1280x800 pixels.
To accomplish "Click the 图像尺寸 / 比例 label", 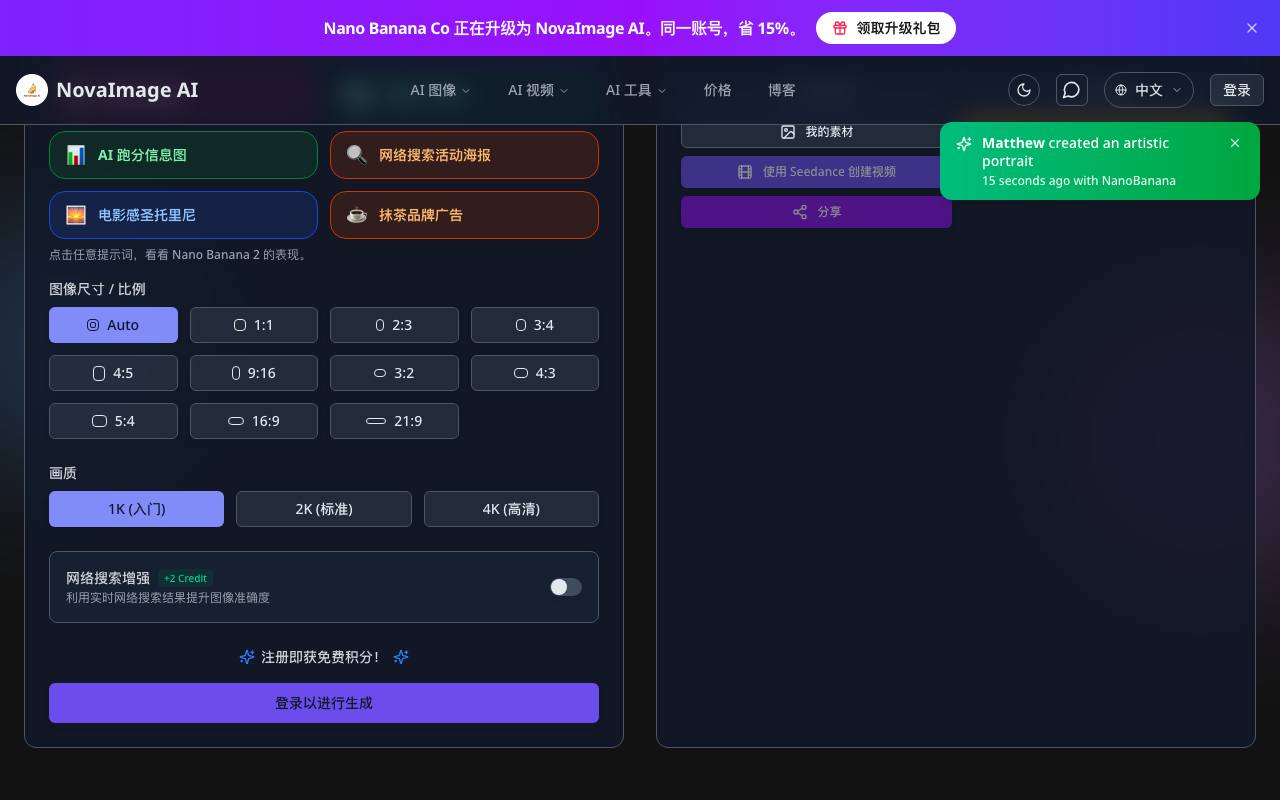I will tap(97, 289).
